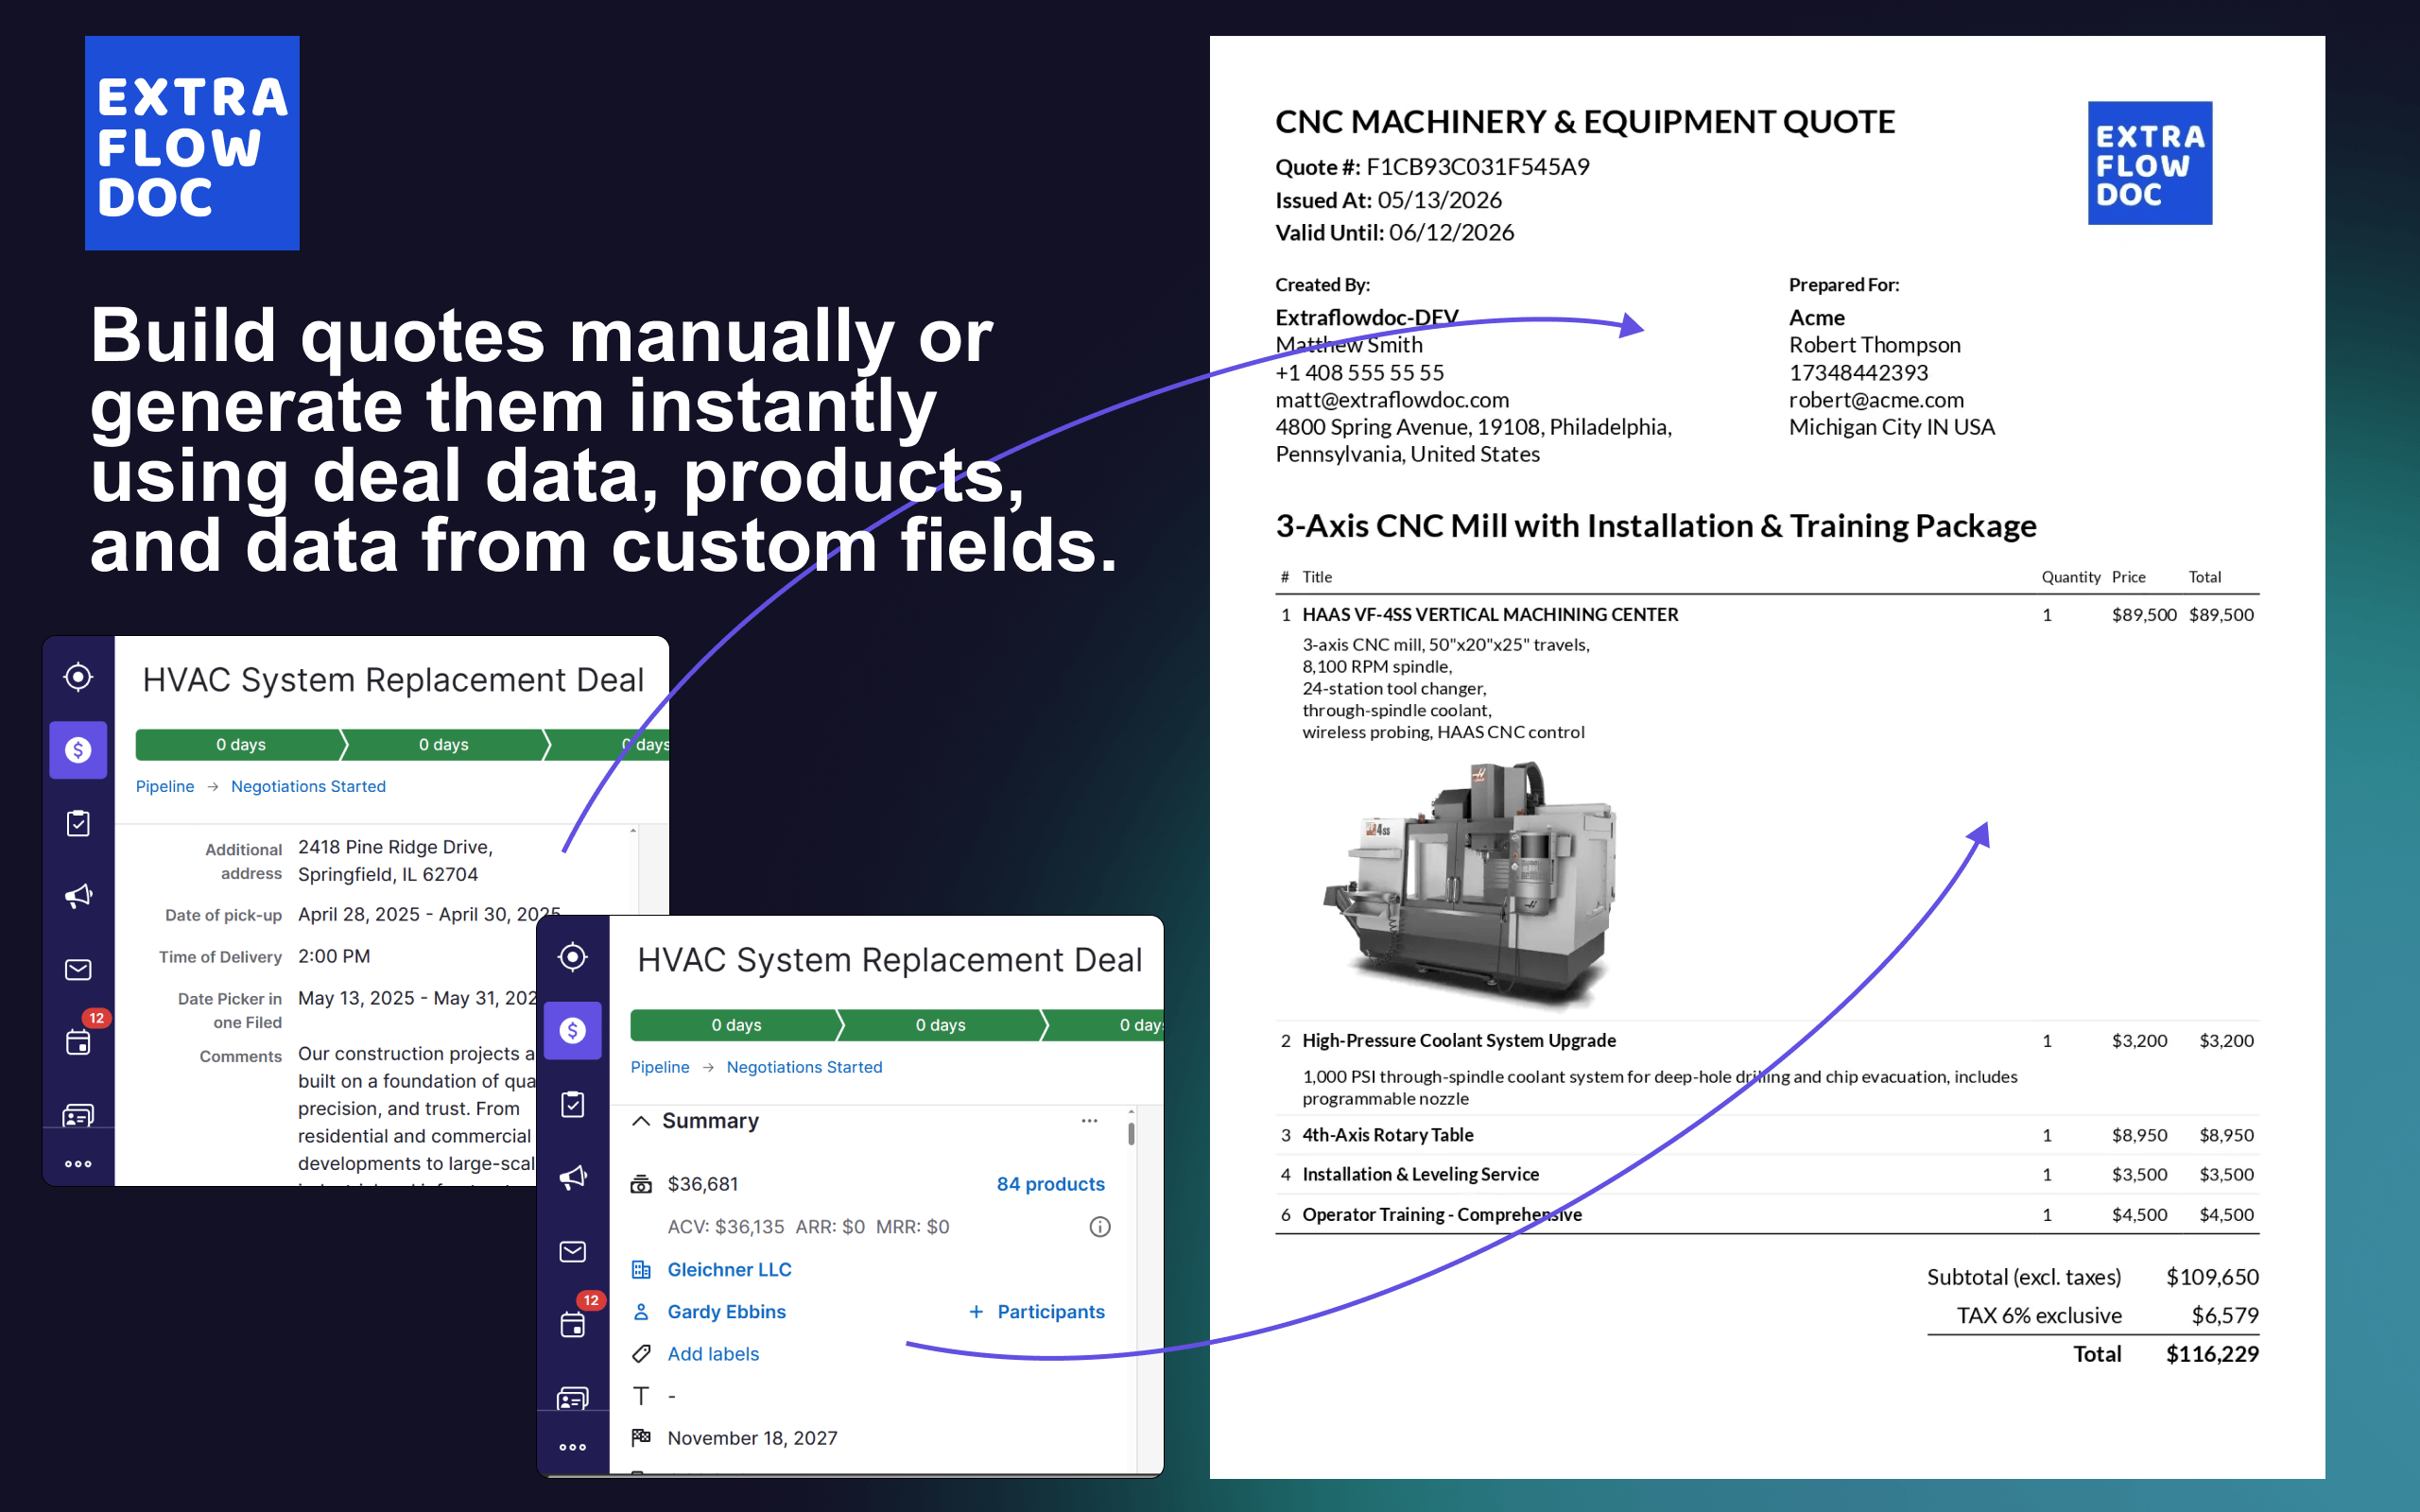This screenshot has width=2420, height=1512.
Task: Open Activities calendar icon in Summary window sidebar
Action: coord(573,1325)
